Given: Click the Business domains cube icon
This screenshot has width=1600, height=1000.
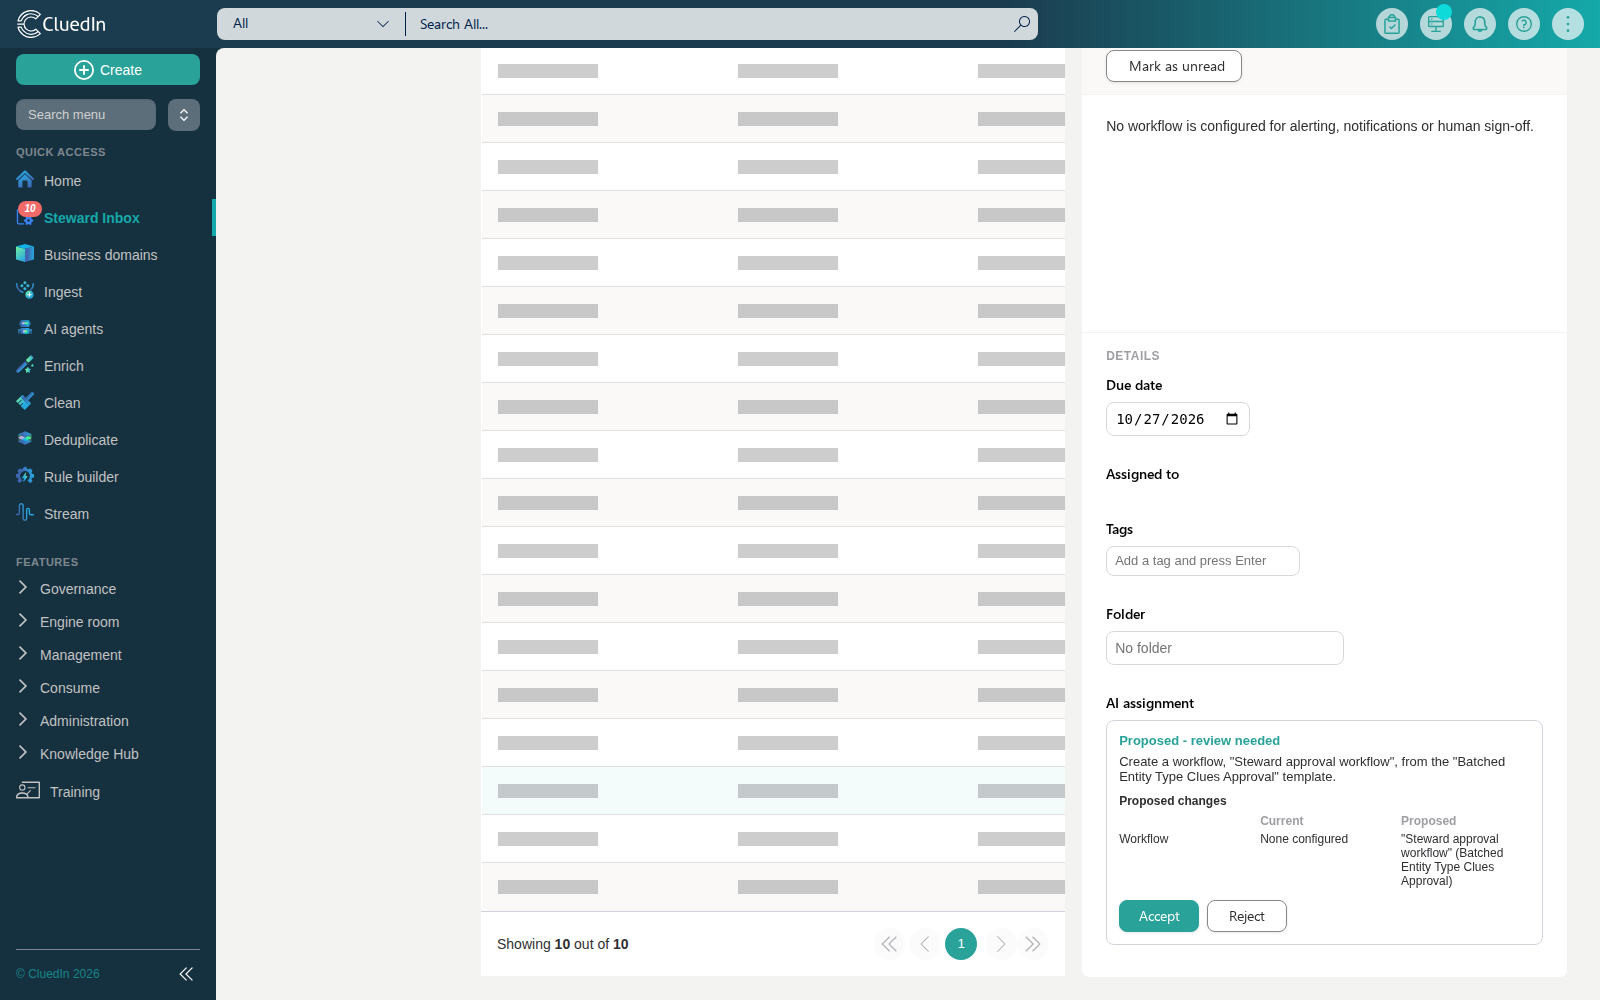Looking at the screenshot, I should tap(25, 254).
